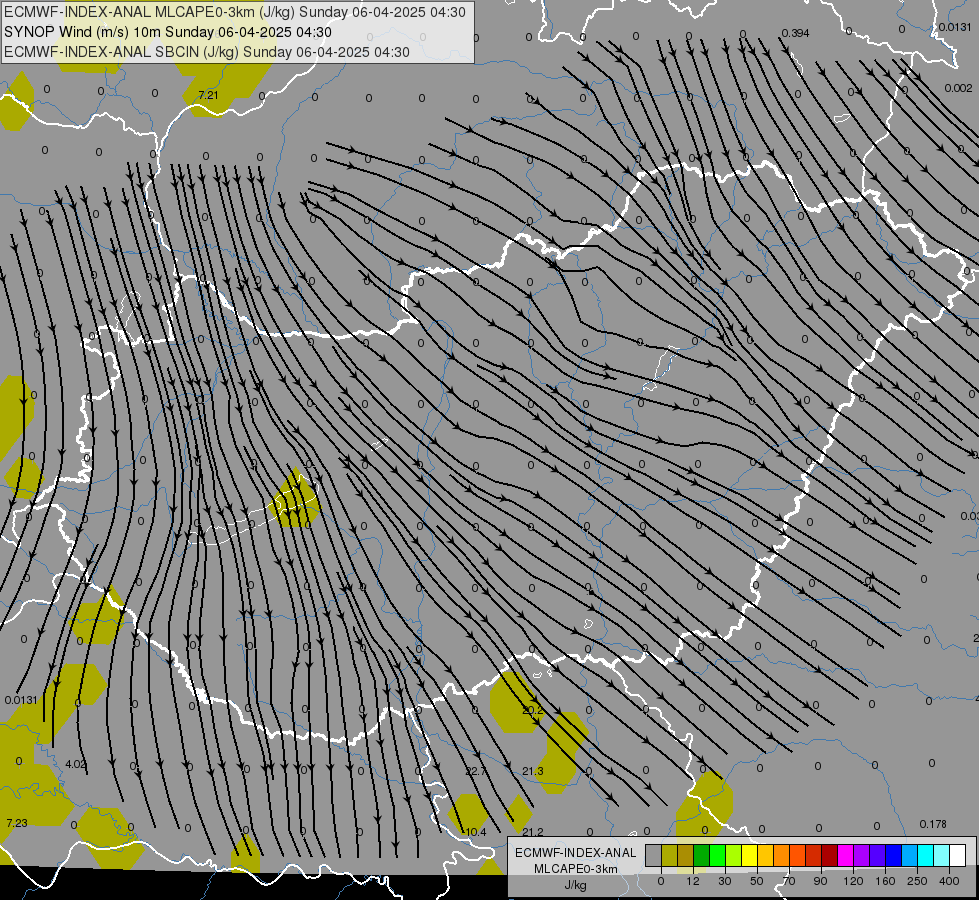Click the legend scale label 120
979x900 pixels.
coord(854,881)
